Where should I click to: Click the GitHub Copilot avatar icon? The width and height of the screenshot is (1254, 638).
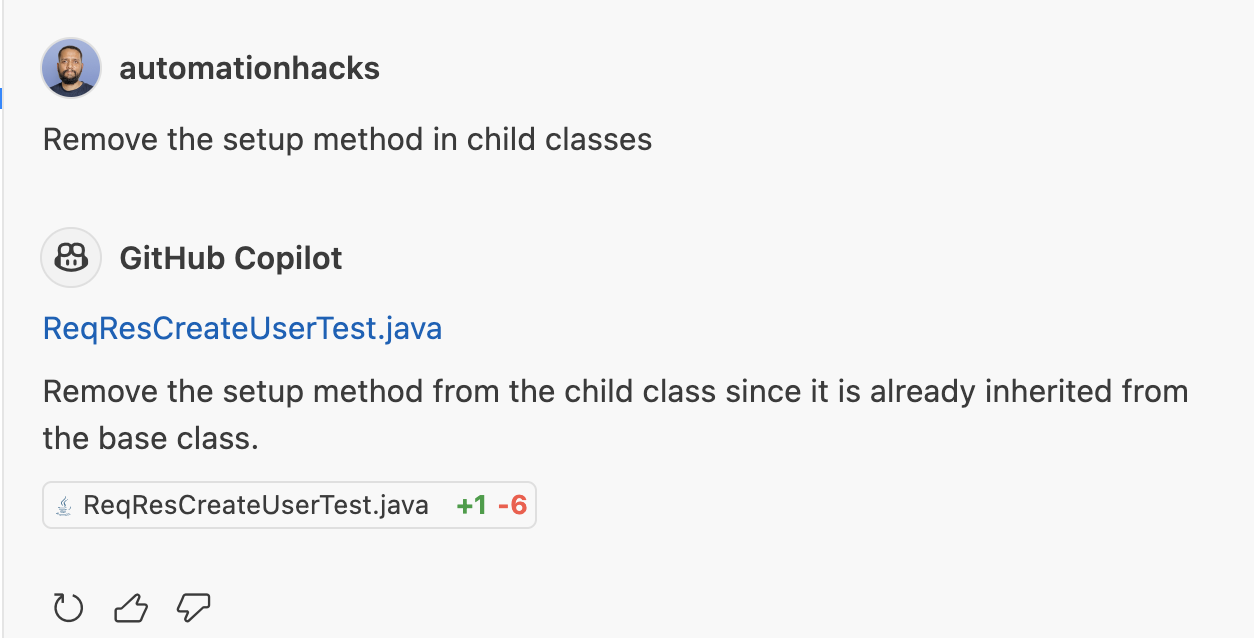pyautogui.click(x=71, y=258)
